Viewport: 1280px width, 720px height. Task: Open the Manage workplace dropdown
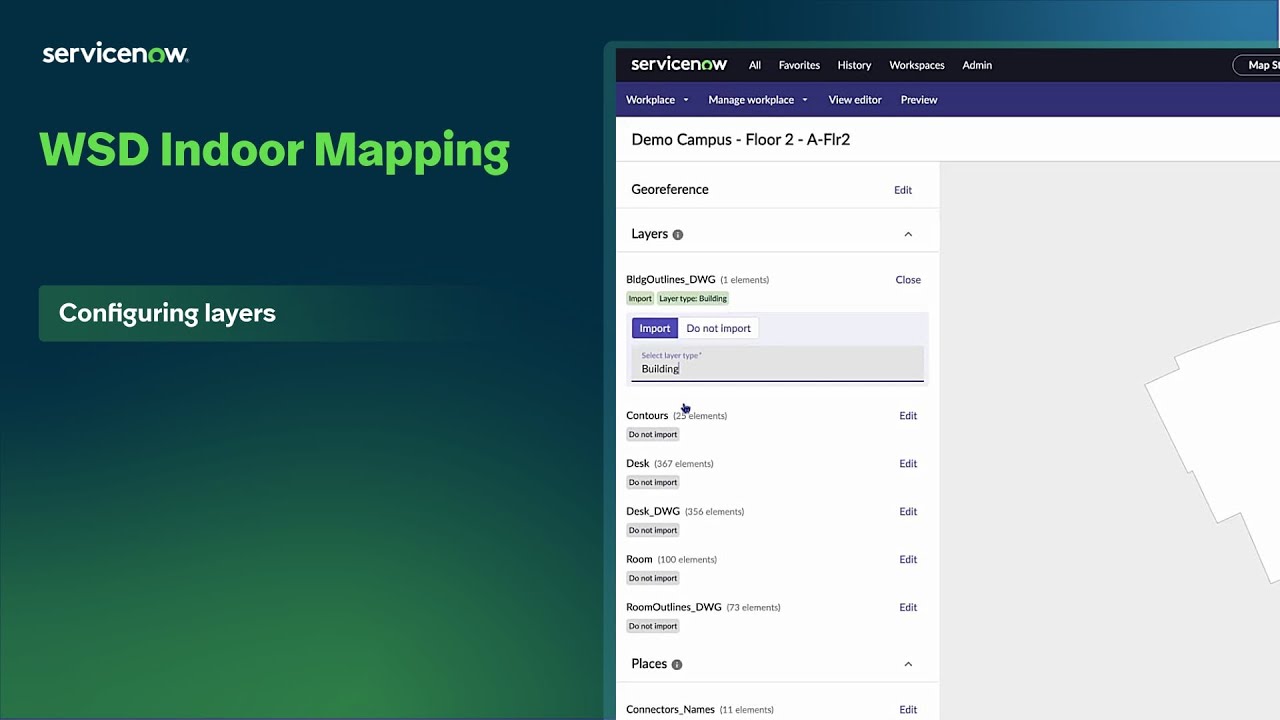click(x=757, y=99)
